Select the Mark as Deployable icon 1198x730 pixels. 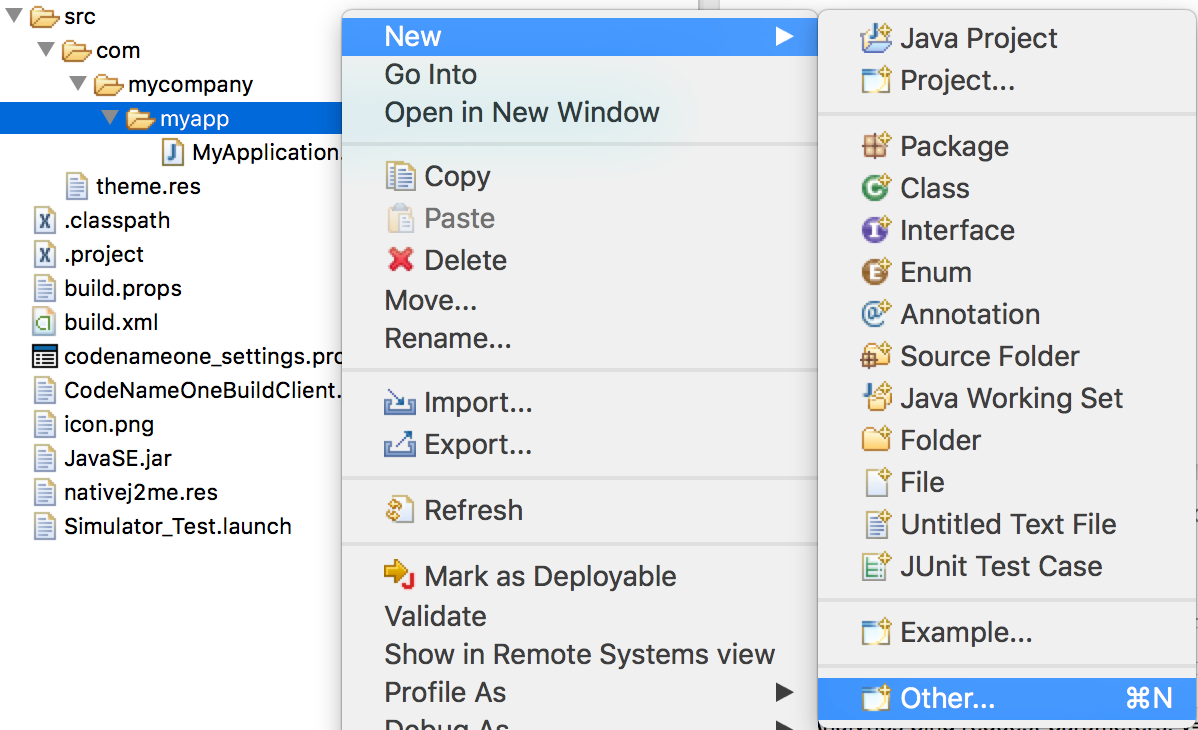401,576
